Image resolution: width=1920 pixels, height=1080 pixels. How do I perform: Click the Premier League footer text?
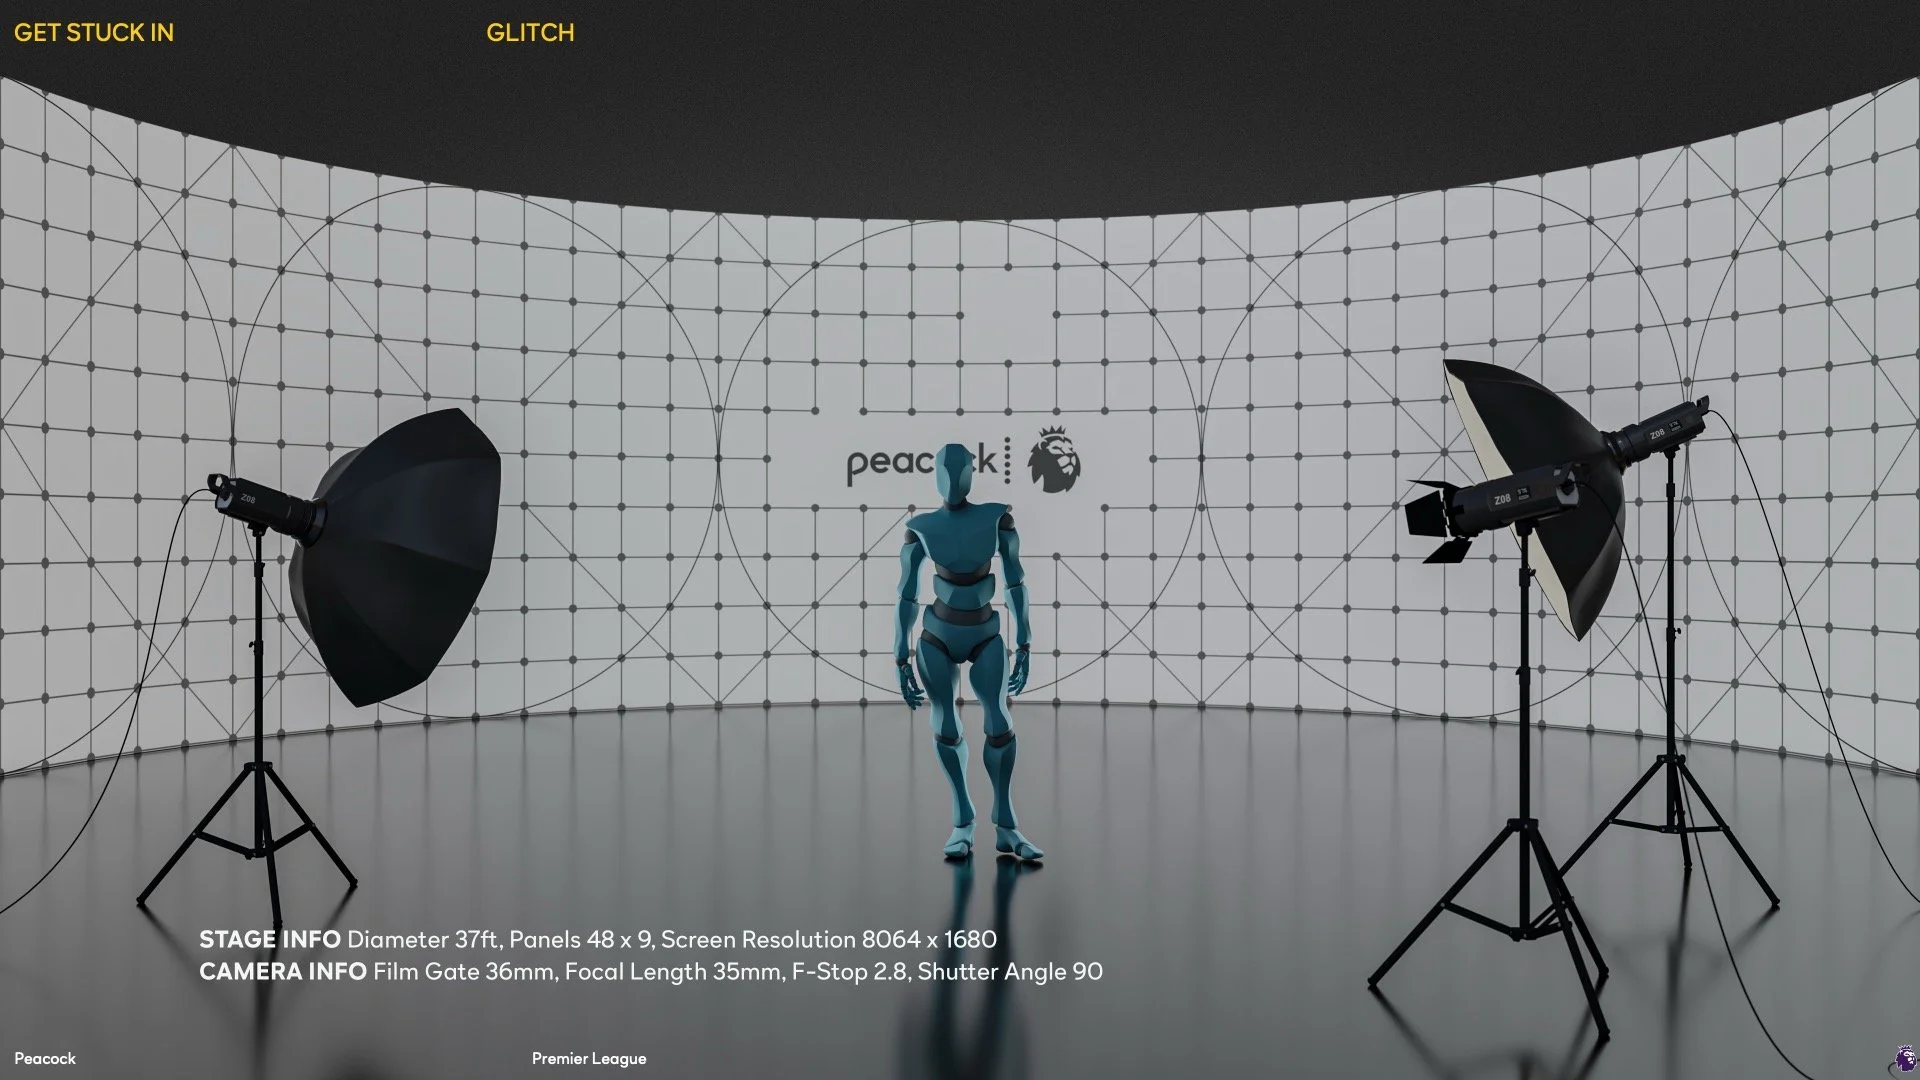point(589,1058)
